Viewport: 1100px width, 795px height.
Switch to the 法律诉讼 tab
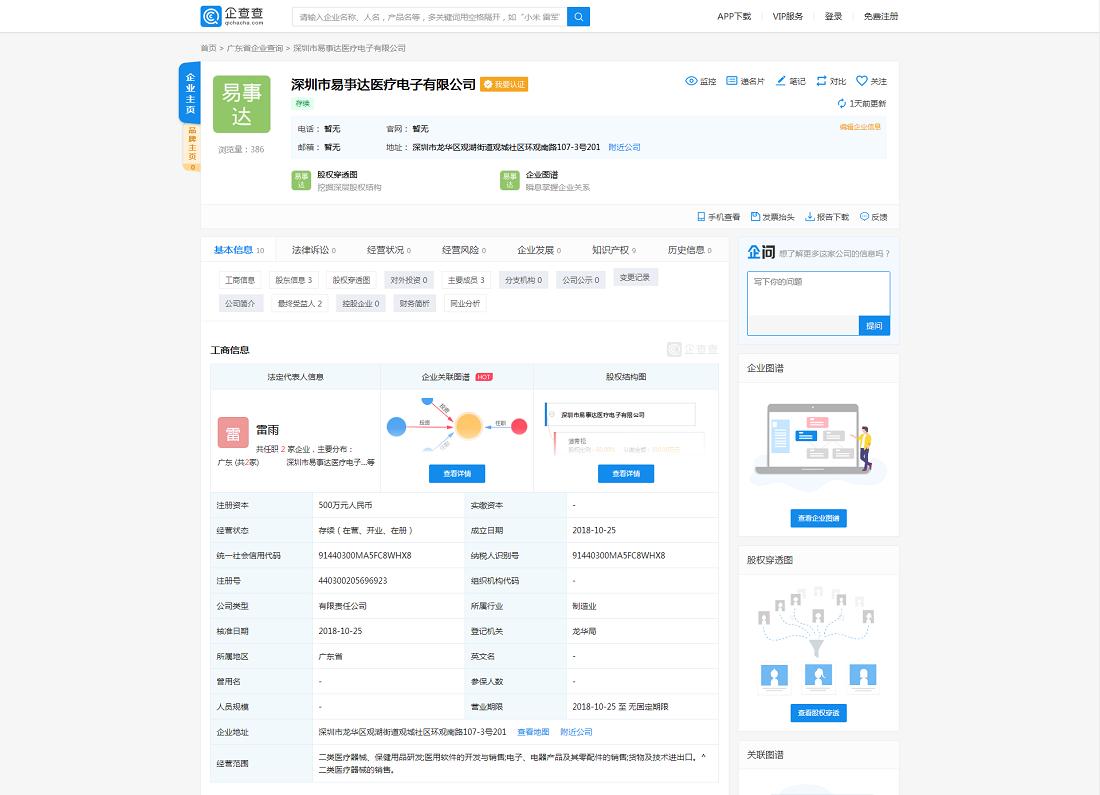[x=310, y=249]
